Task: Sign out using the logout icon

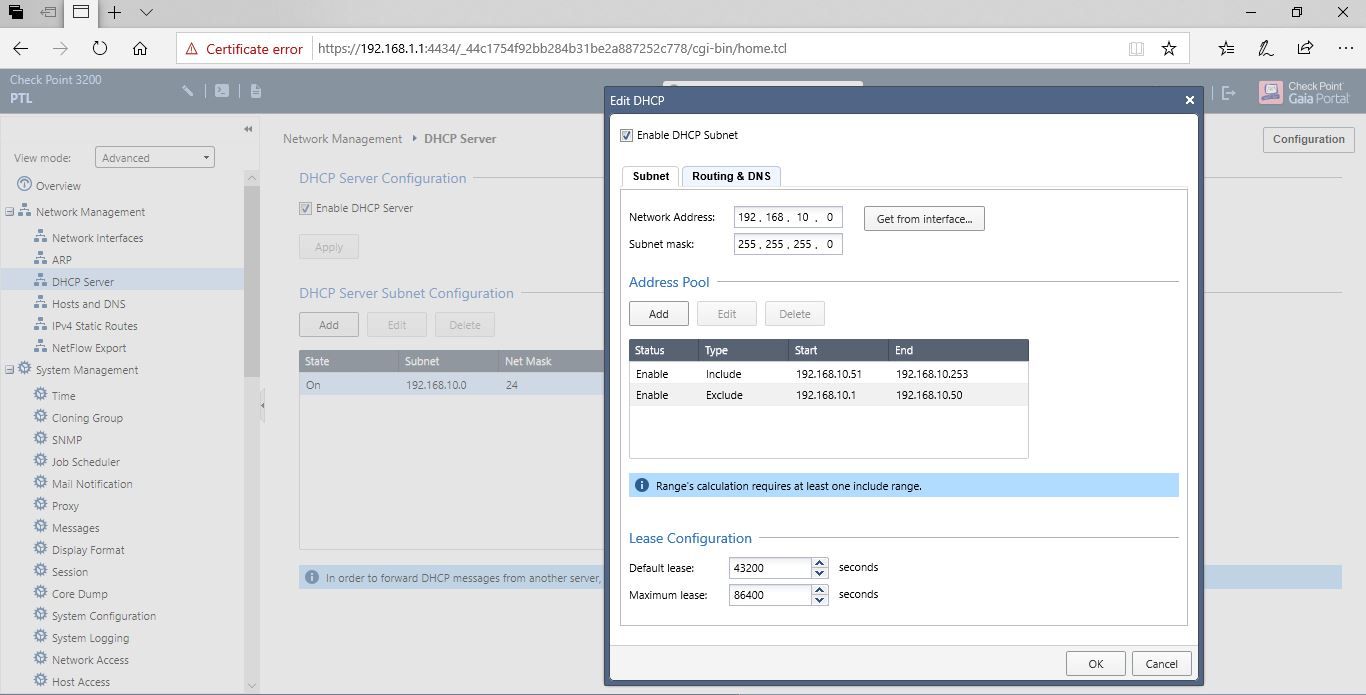Action: (1228, 90)
